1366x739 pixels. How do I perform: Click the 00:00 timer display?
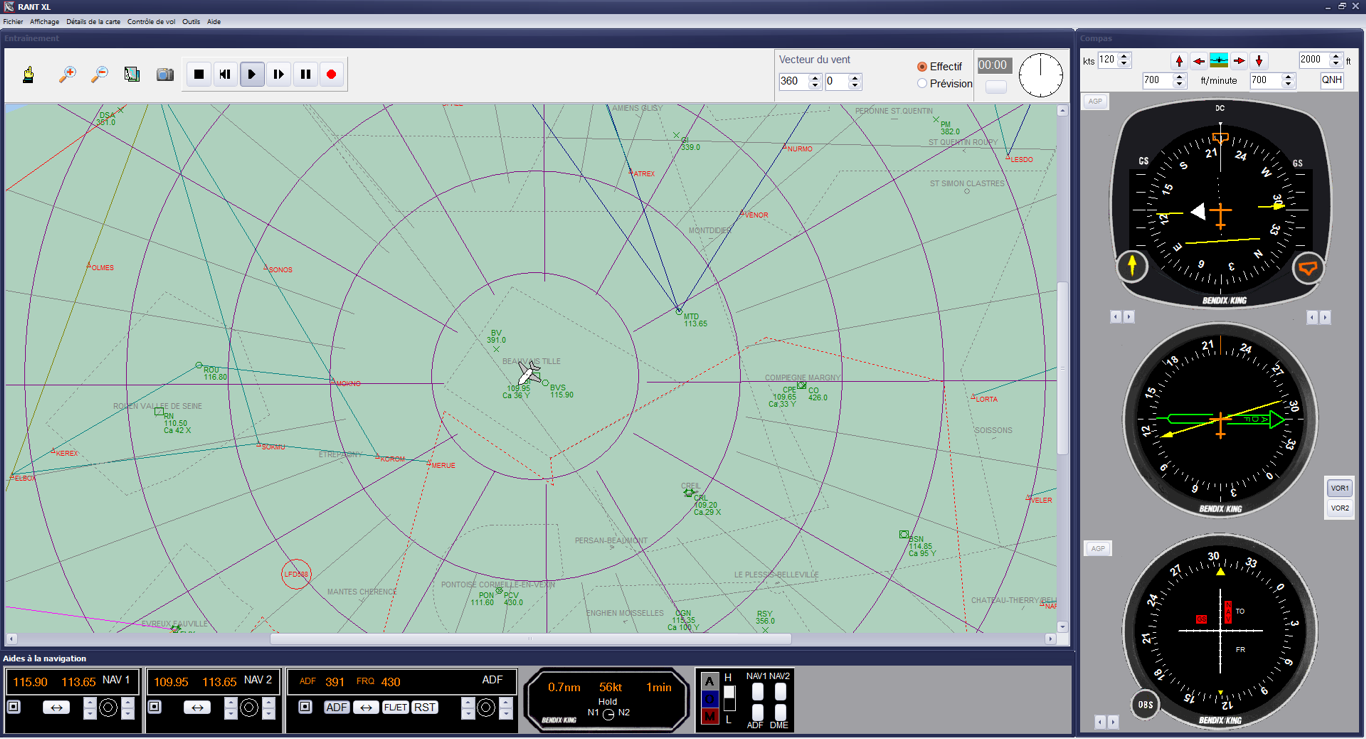(x=993, y=65)
